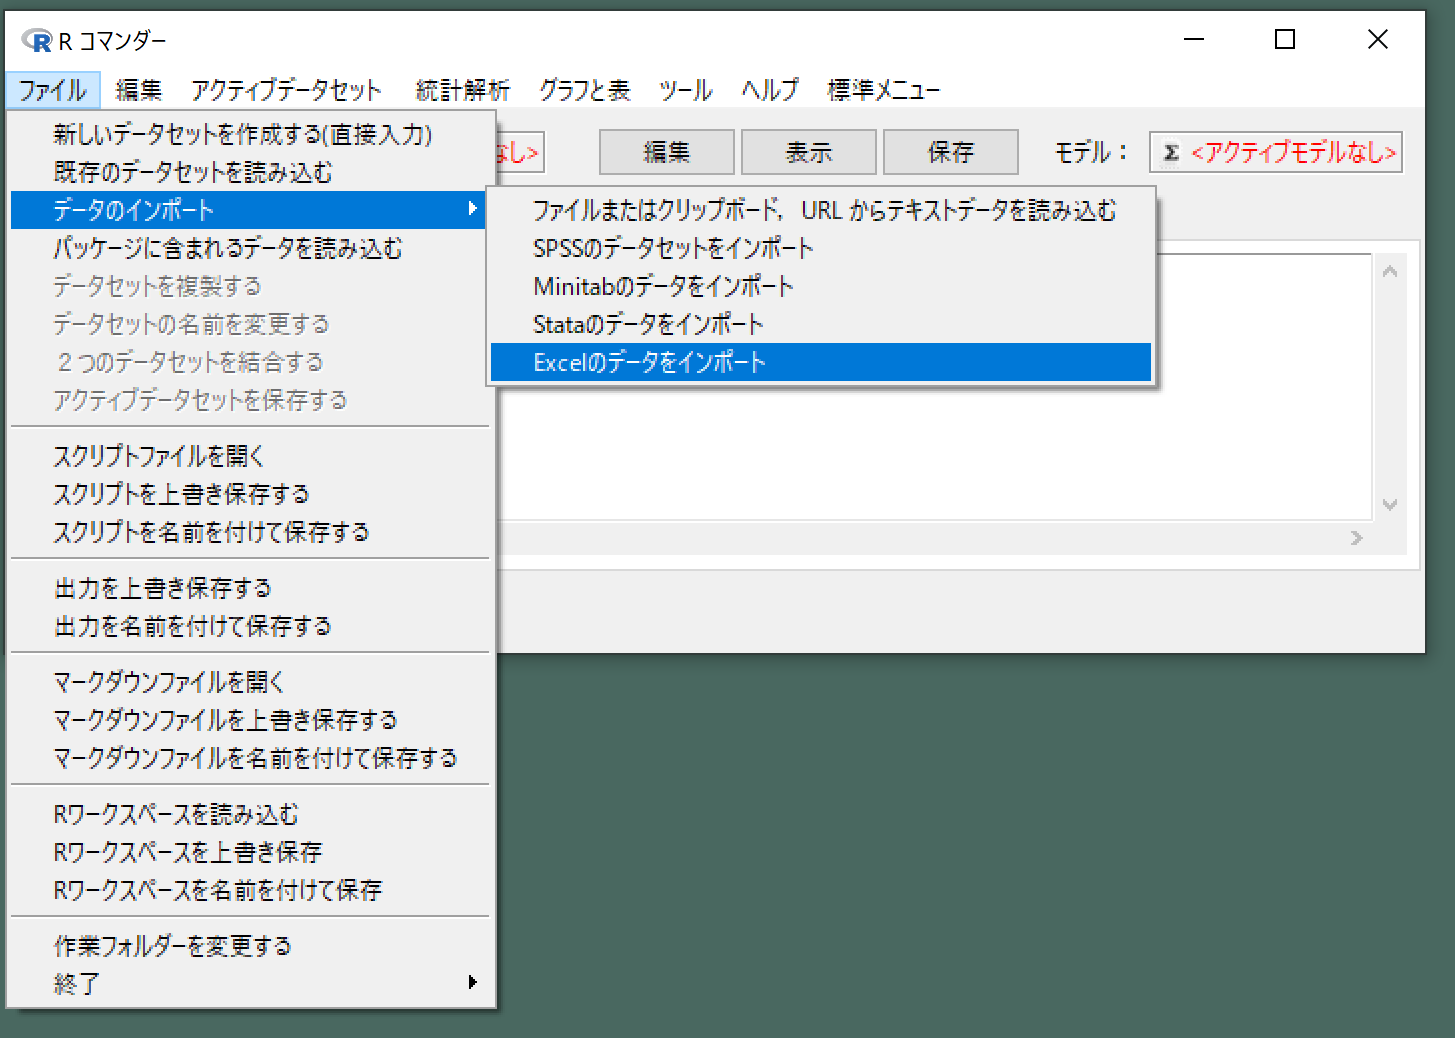The image size is (1455, 1038).
Task: Open the '統計解析' menu
Action: 462,91
